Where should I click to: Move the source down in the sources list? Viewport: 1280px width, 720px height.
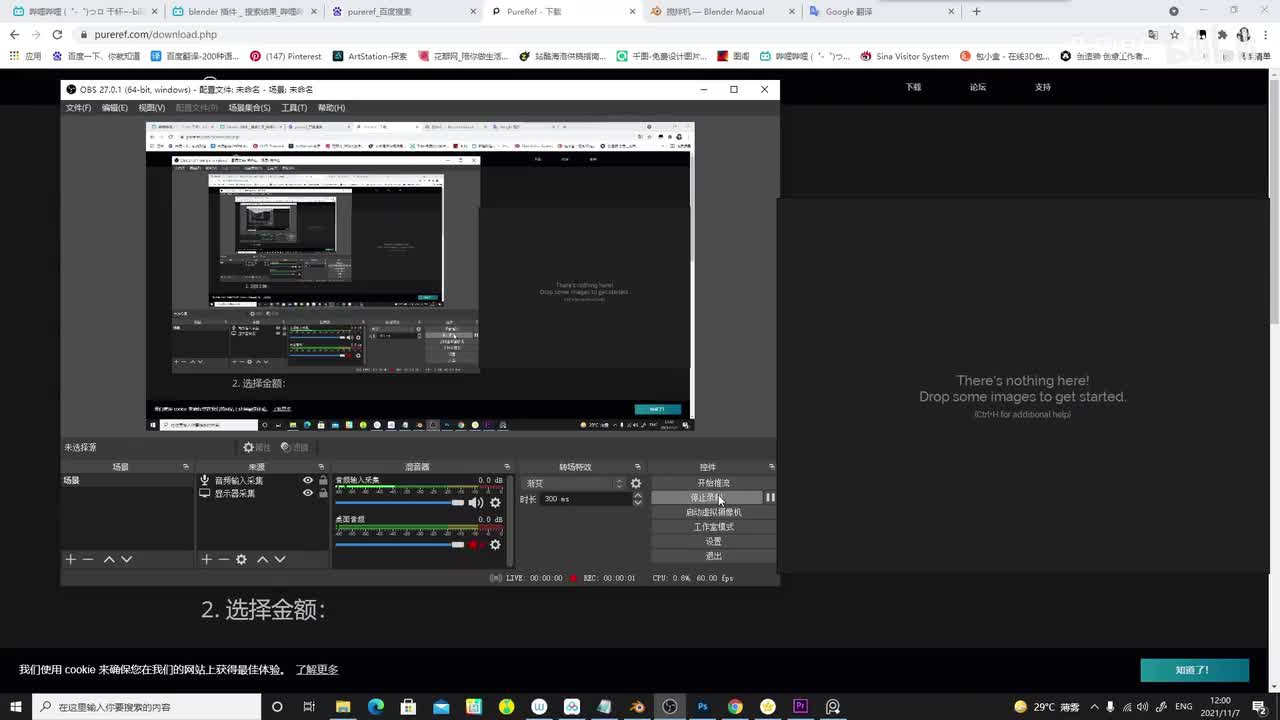pos(280,560)
